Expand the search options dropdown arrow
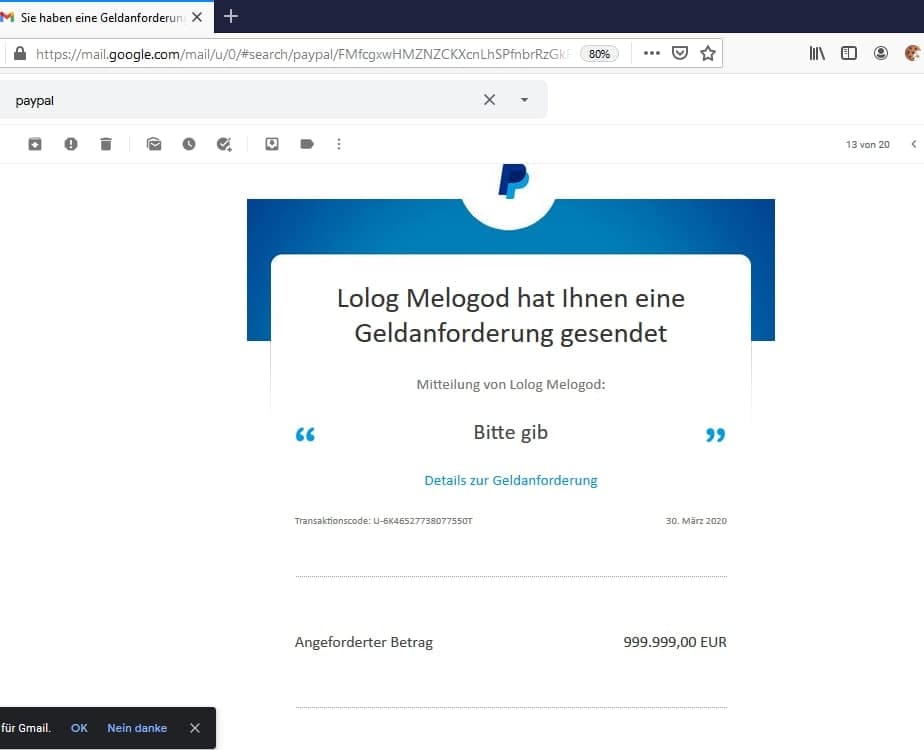Screen dimensions: 924x750 coord(524,100)
